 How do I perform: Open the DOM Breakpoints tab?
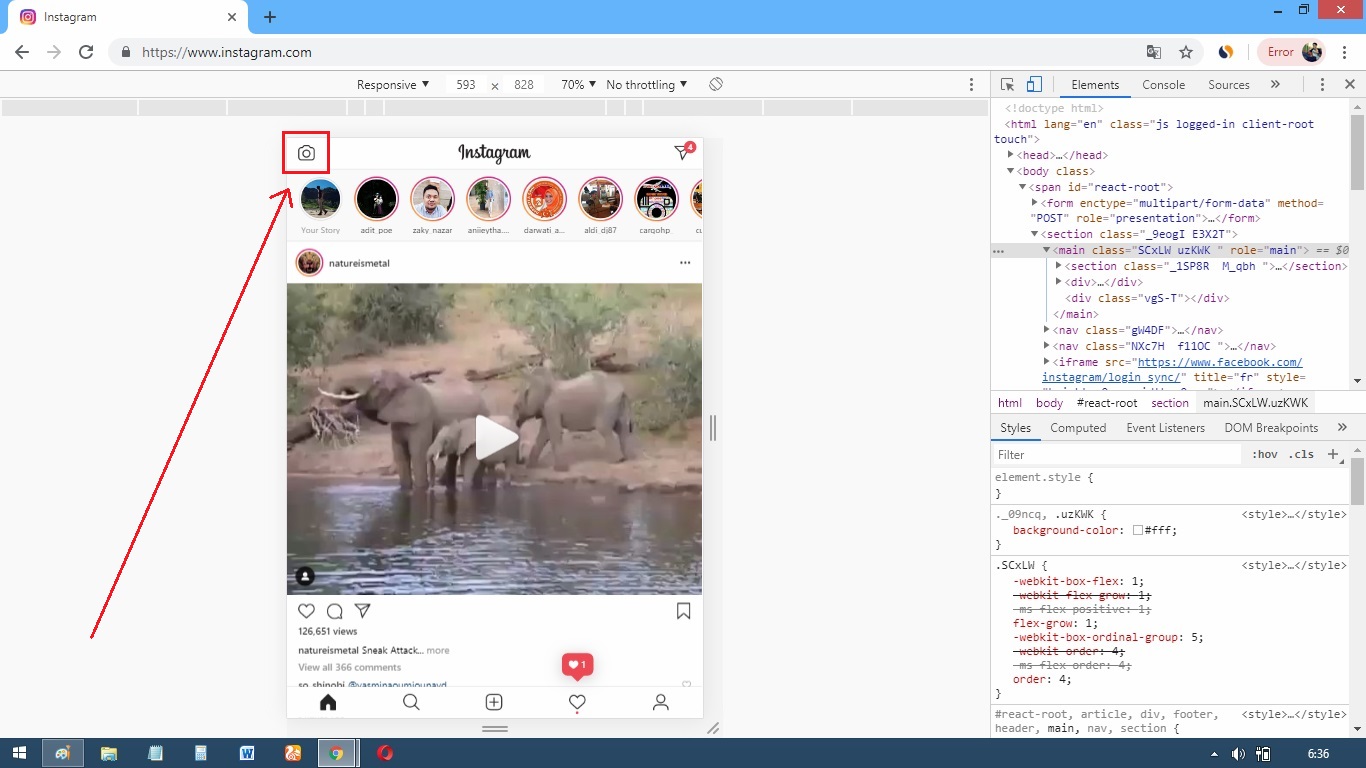1271,428
